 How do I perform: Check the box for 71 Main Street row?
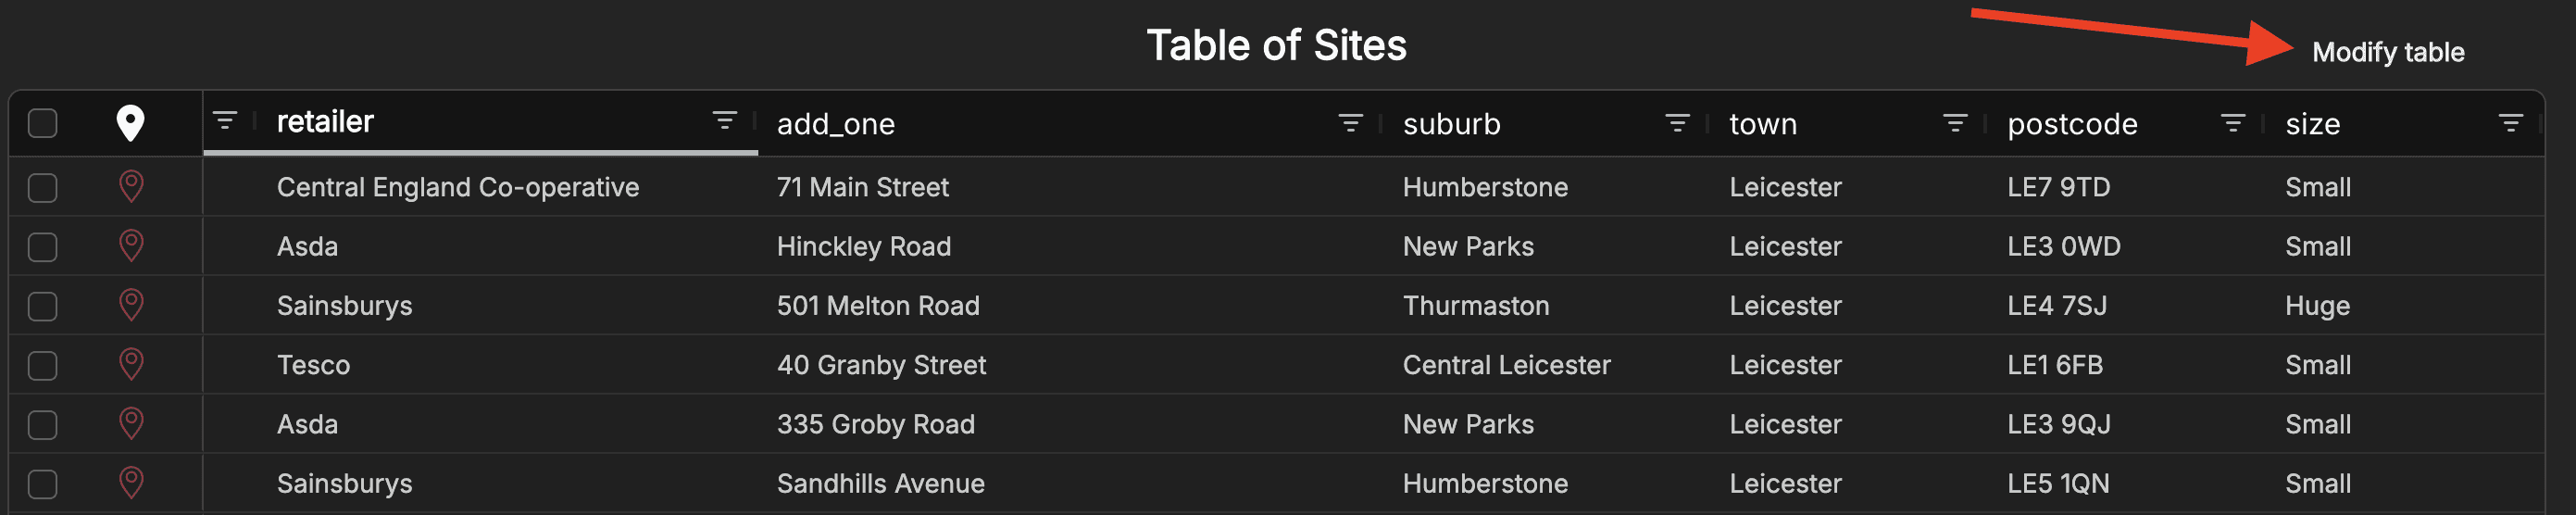(x=43, y=187)
